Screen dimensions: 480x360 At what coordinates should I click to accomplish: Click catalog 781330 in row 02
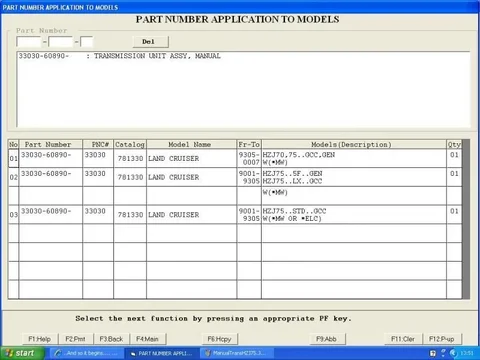coord(130,177)
